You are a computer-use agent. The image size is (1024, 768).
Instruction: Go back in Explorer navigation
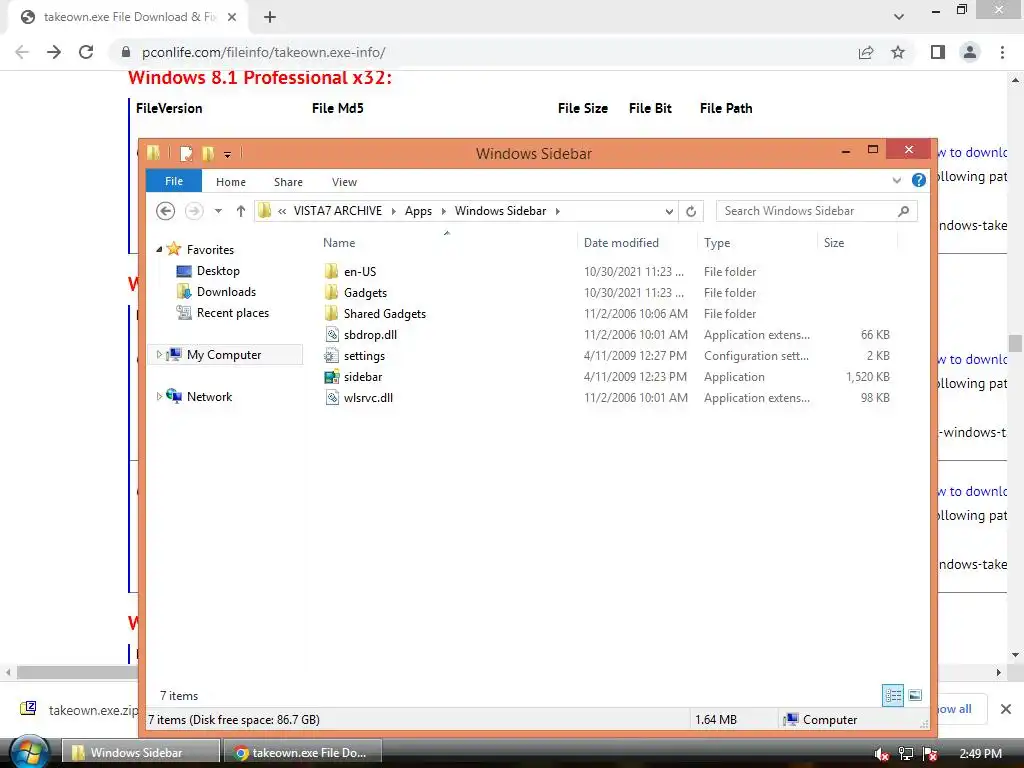point(166,211)
